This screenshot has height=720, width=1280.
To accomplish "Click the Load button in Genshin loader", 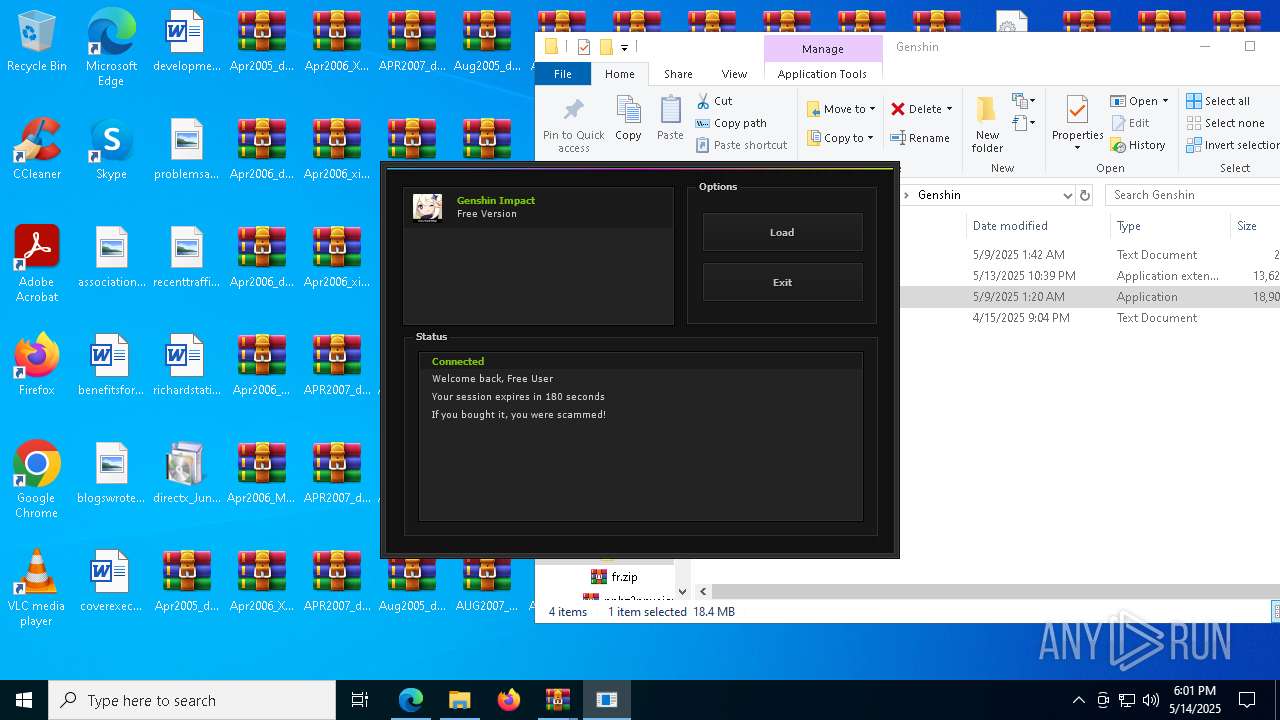I will [782, 232].
